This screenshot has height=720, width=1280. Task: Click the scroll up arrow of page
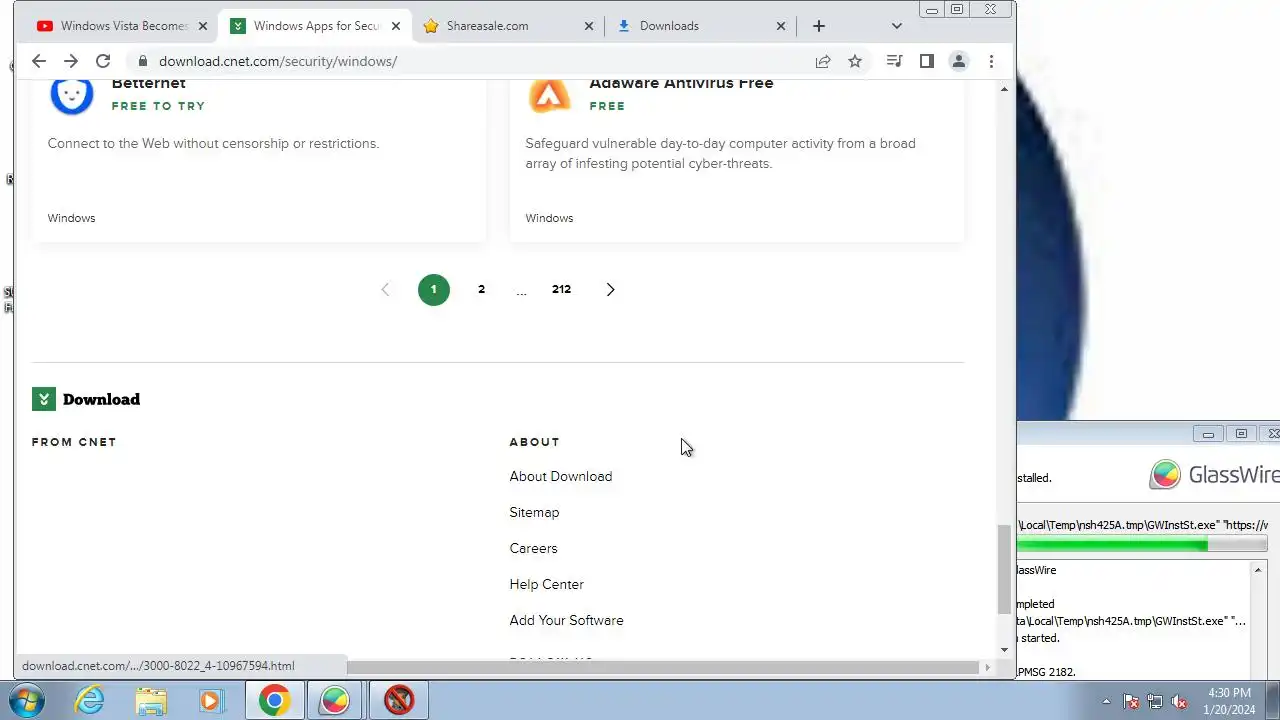tap(1004, 90)
